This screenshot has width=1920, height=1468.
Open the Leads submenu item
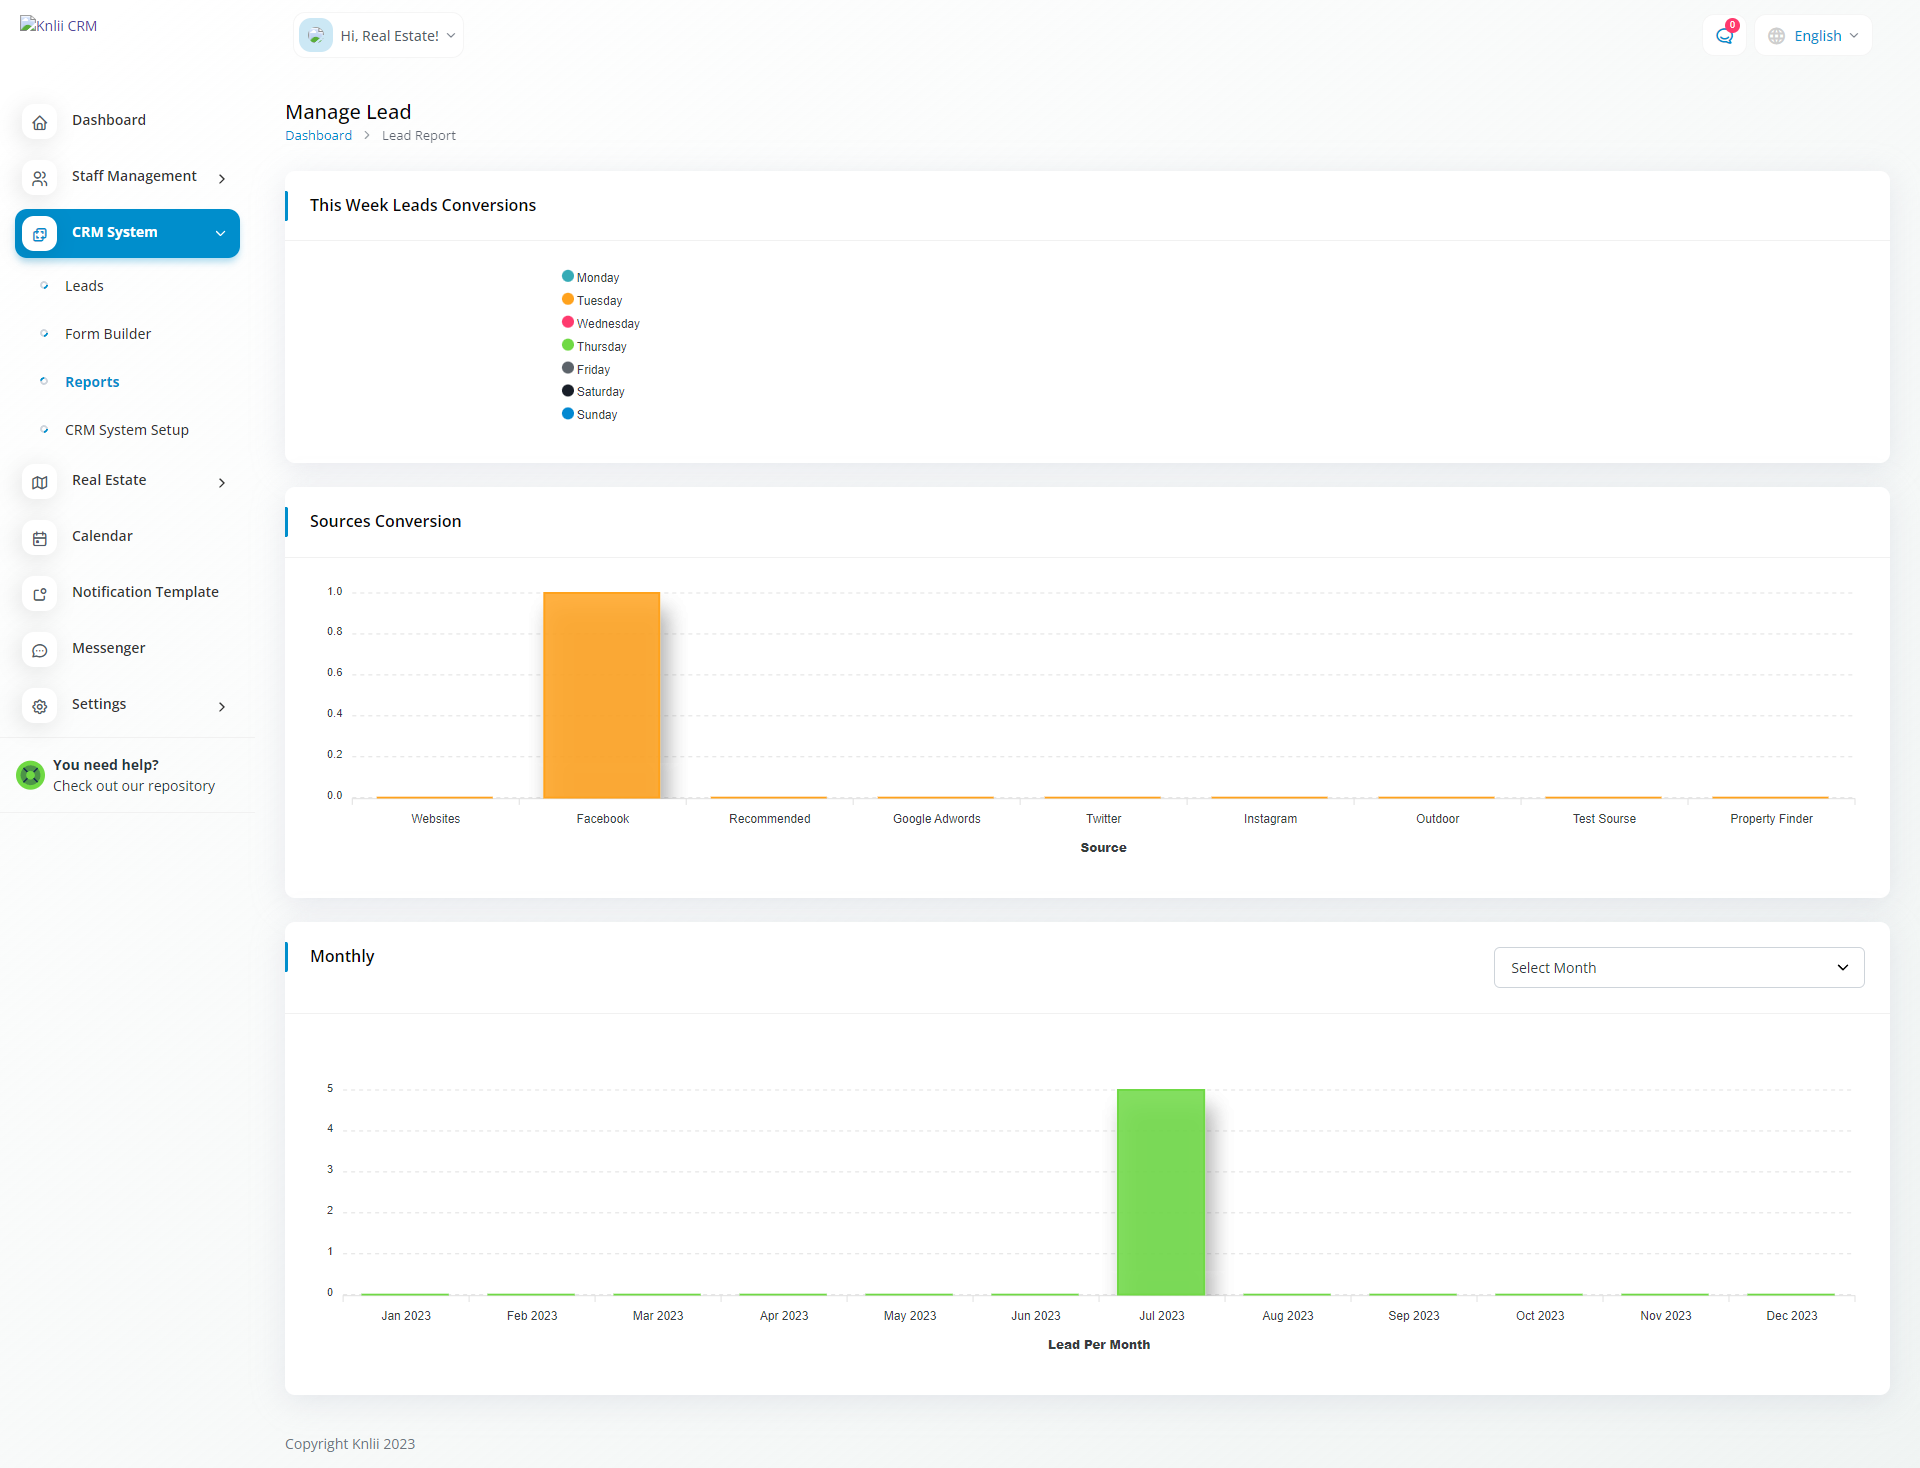[84, 286]
